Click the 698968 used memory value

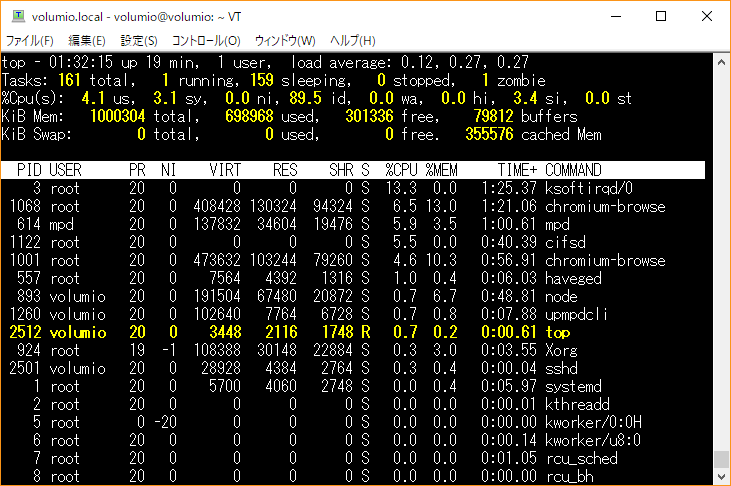pos(249,116)
